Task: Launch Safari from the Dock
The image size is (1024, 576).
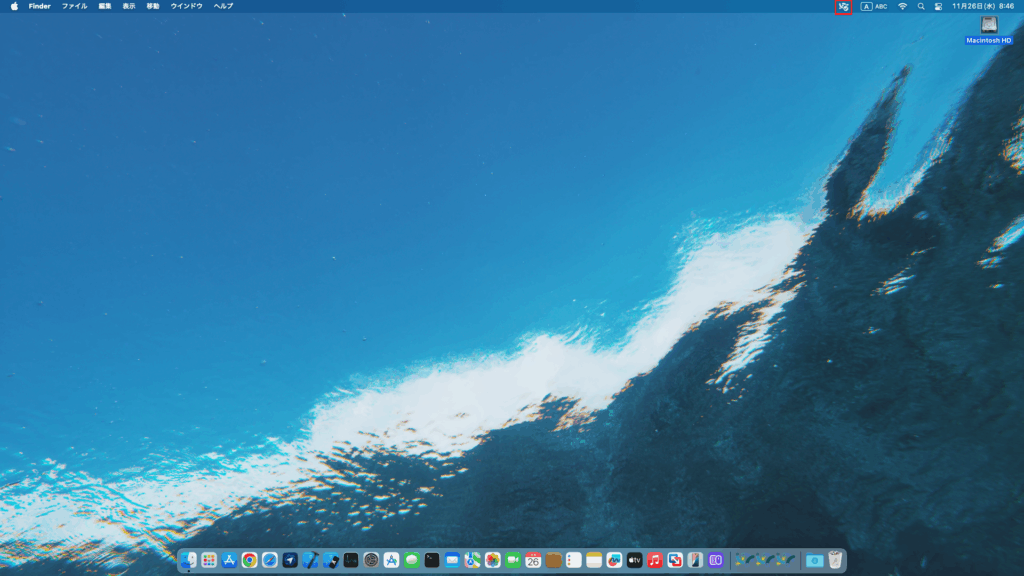Action: [270, 560]
